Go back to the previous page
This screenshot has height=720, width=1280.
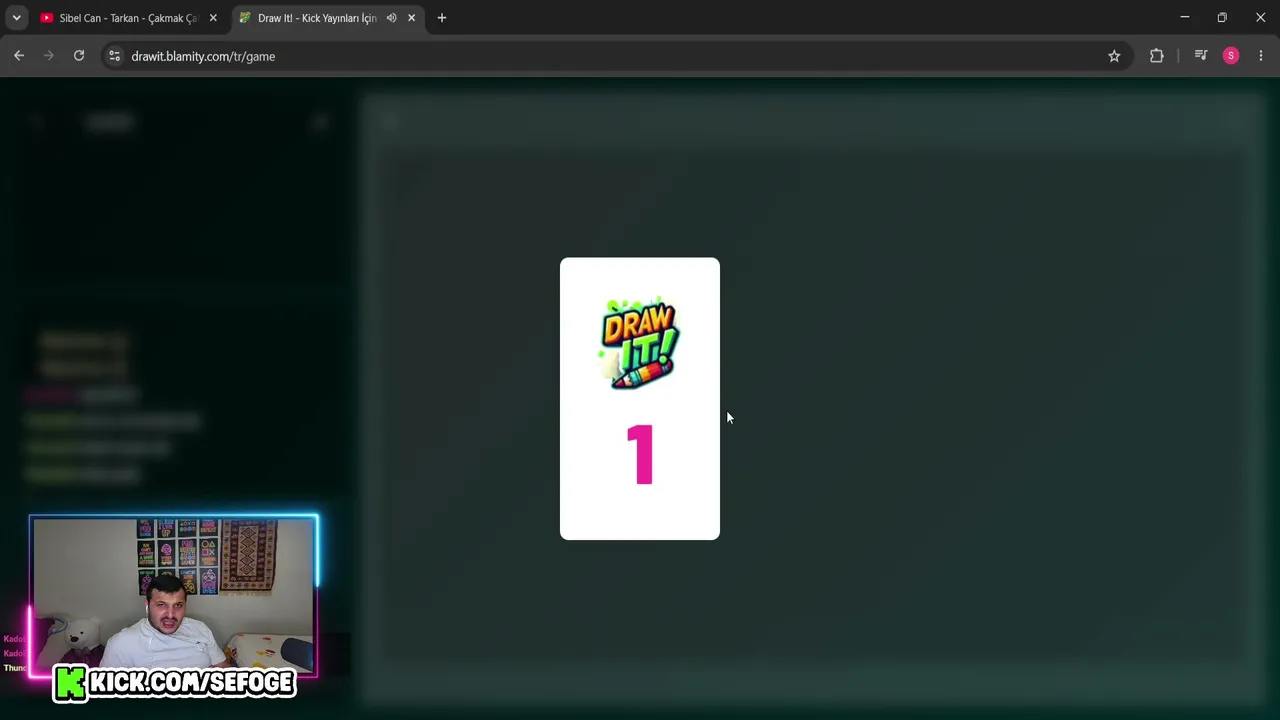pos(19,56)
